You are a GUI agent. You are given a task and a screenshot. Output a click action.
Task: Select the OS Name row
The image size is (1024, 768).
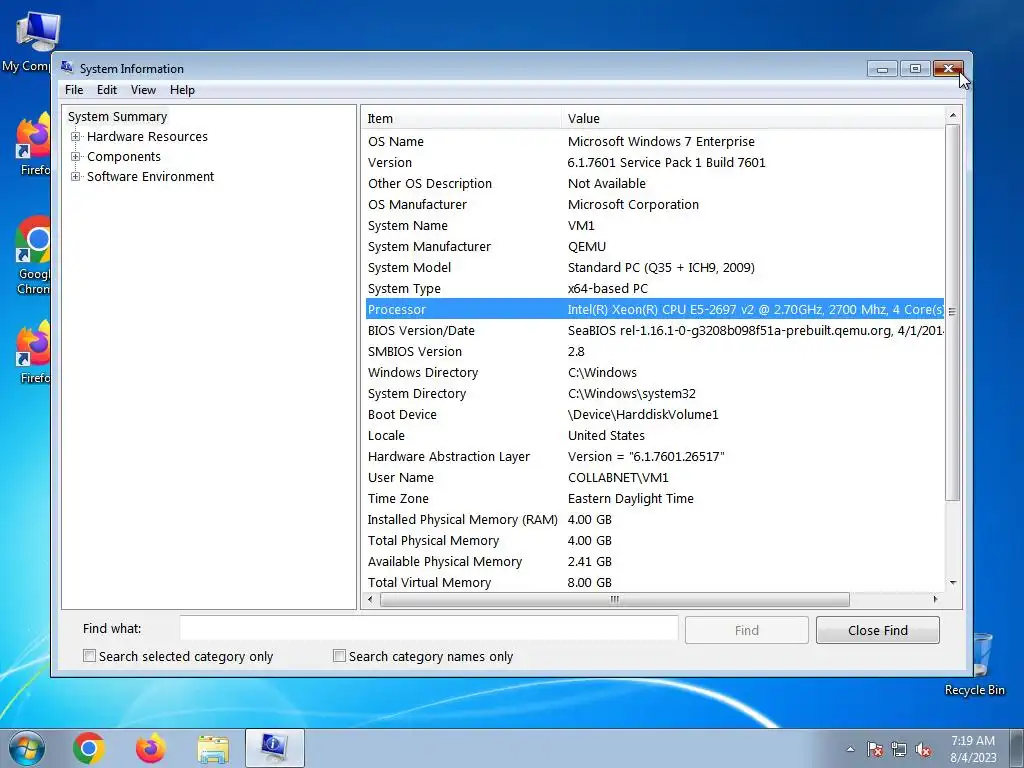coord(654,141)
